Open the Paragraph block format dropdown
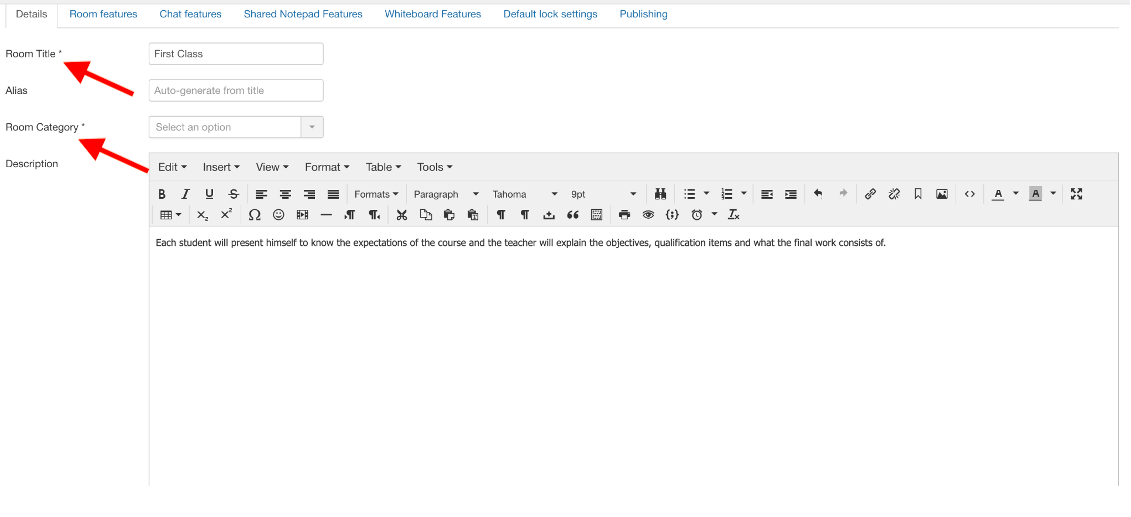The height and width of the screenshot is (517, 1131). click(446, 194)
